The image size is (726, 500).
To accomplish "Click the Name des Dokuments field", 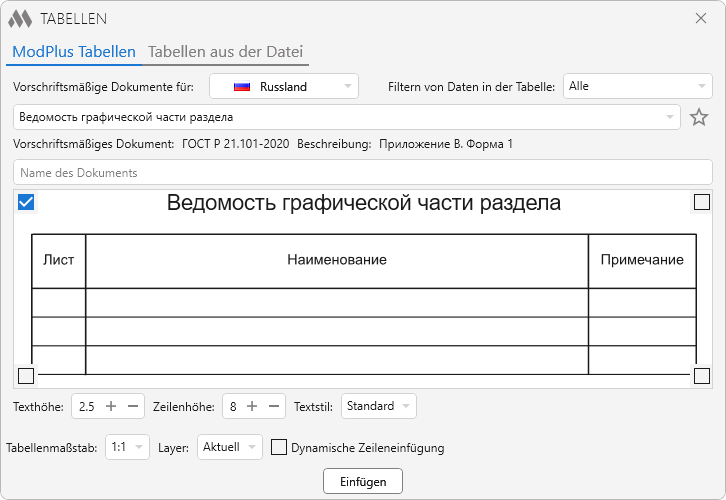I will tap(362, 173).
